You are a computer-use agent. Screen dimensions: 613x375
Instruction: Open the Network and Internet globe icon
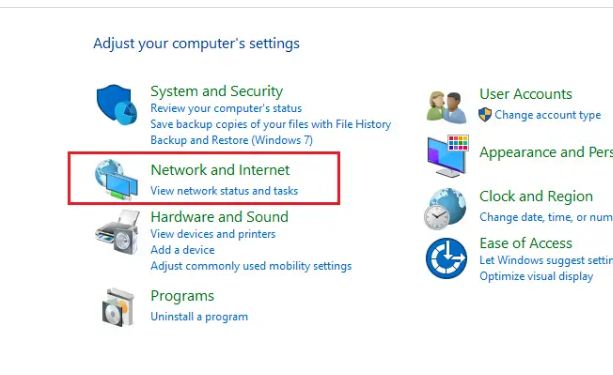pyautogui.click(x=117, y=179)
